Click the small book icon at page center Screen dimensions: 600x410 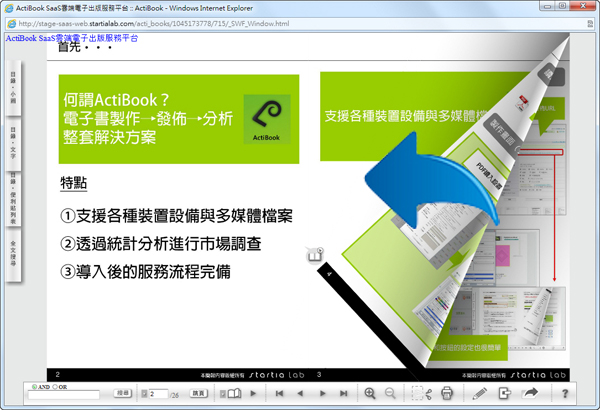pos(315,255)
